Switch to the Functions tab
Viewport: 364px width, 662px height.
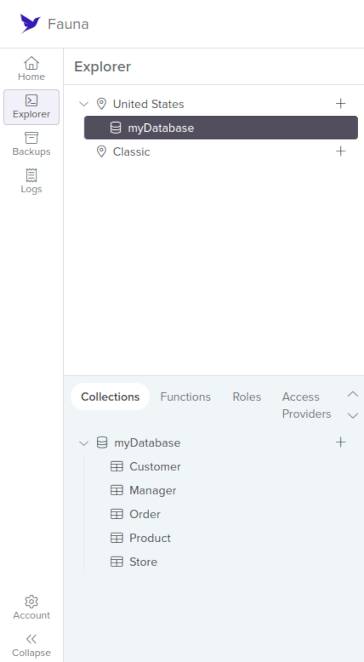[x=185, y=397]
